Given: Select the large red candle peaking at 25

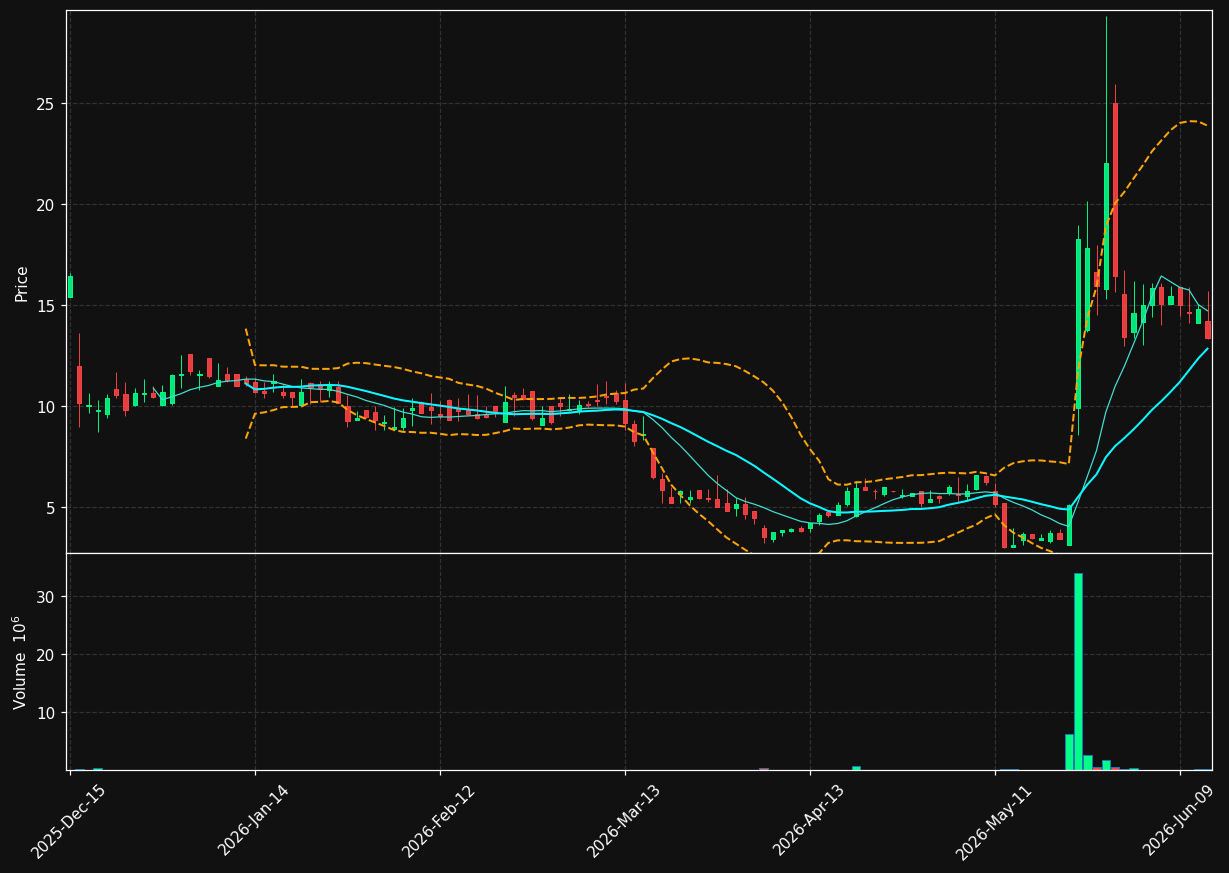Looking at the screenshot, I should 1115,190.
